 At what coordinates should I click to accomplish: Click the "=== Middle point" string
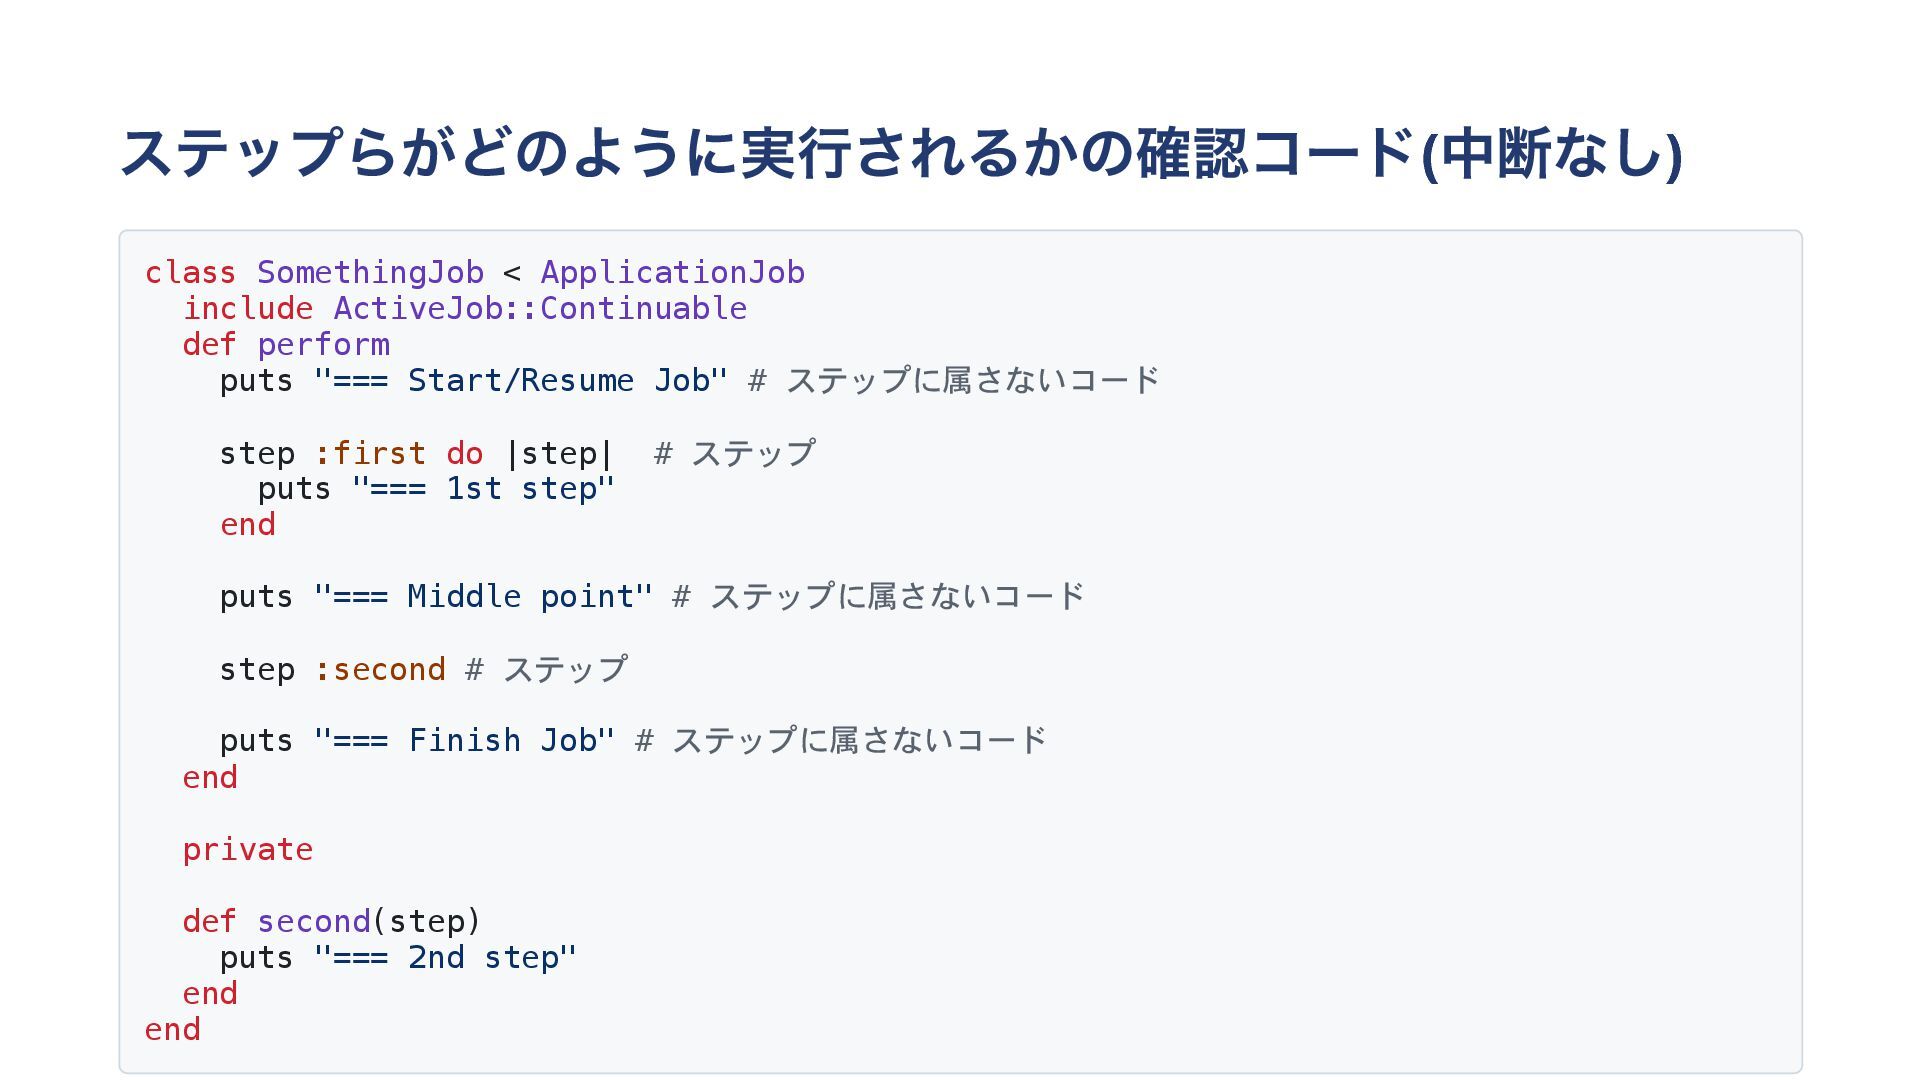(483, 597)
